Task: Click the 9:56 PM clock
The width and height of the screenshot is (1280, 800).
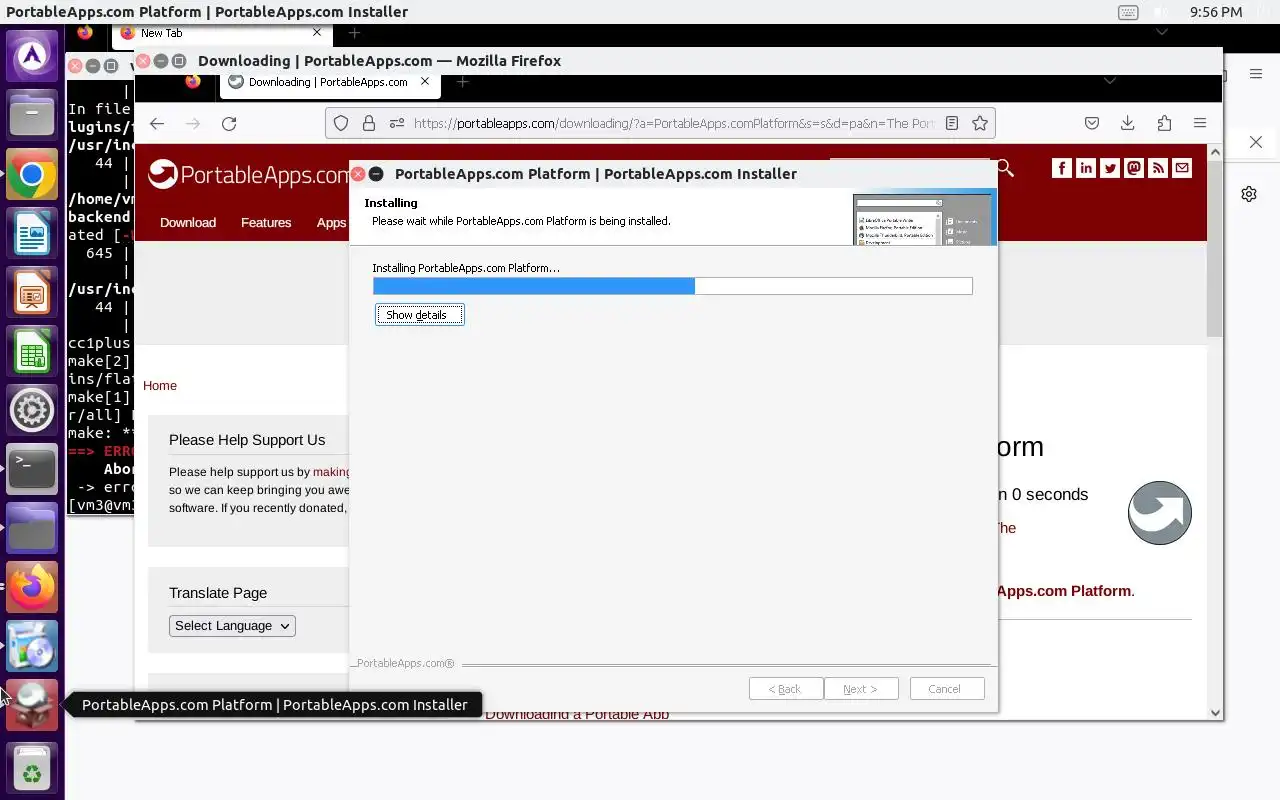Action: point(1217,12)
